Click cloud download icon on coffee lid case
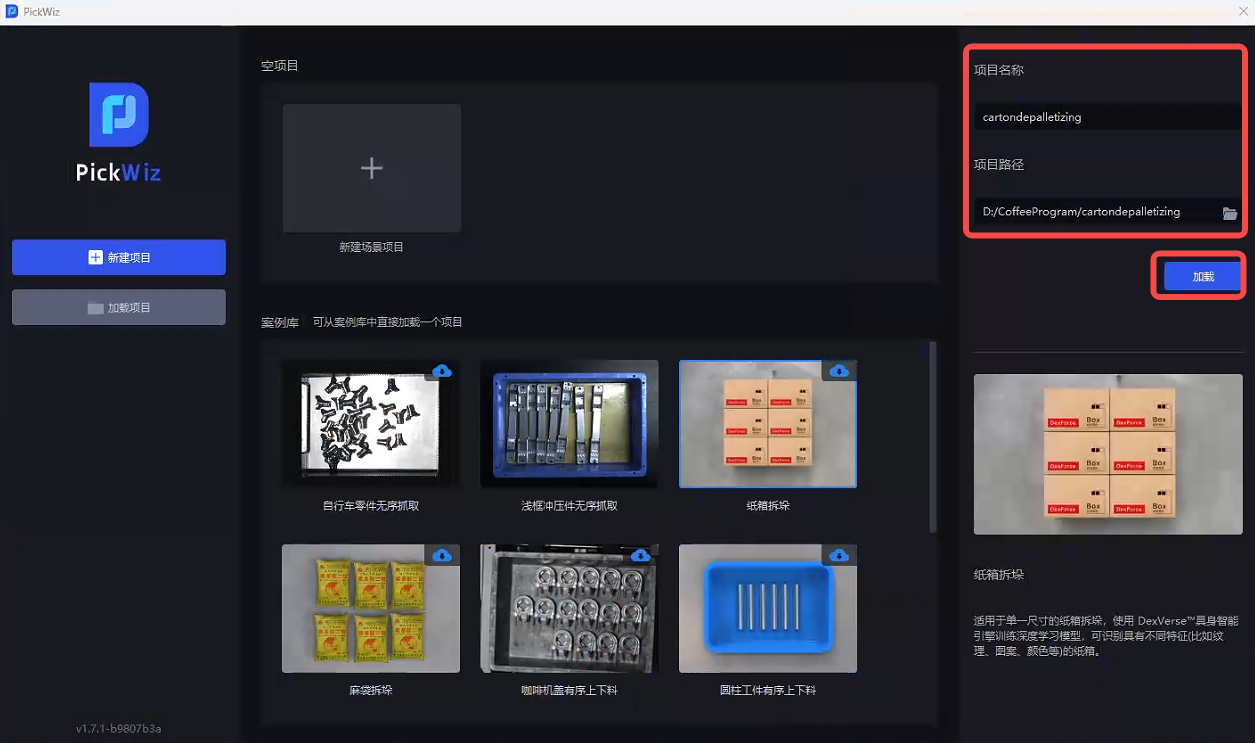Image resolution: width=1255 pixels, height=743 pixels. click(x=640, y=555)
